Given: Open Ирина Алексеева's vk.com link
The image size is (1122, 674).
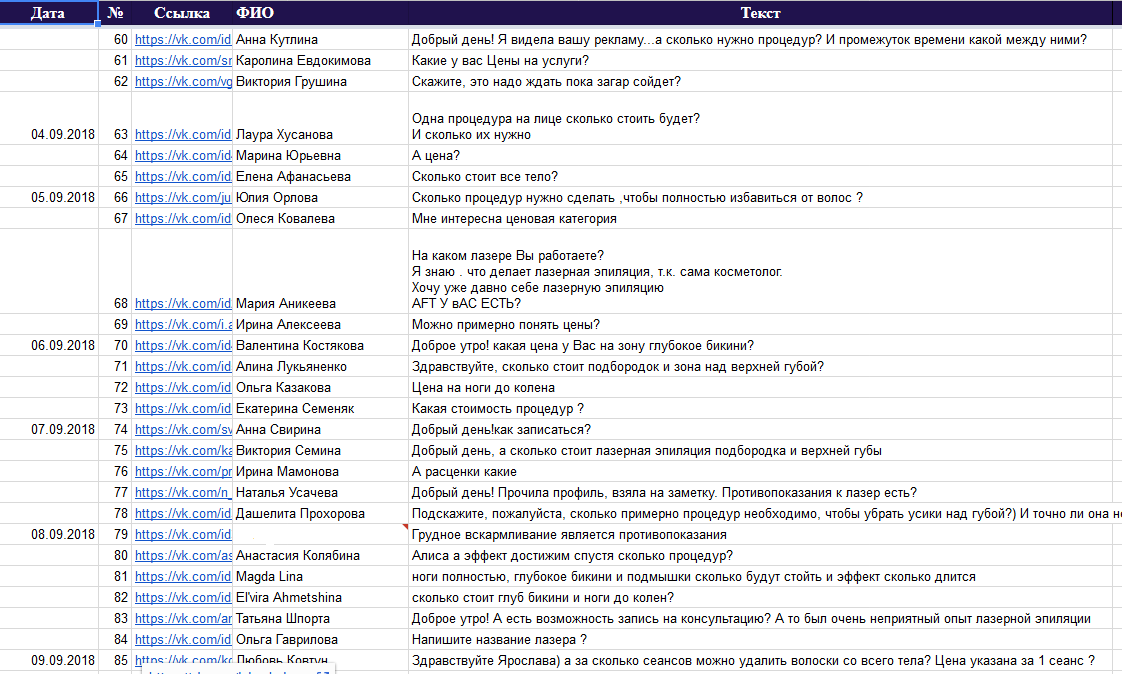Looking at the screenshot, I should 182,324.
